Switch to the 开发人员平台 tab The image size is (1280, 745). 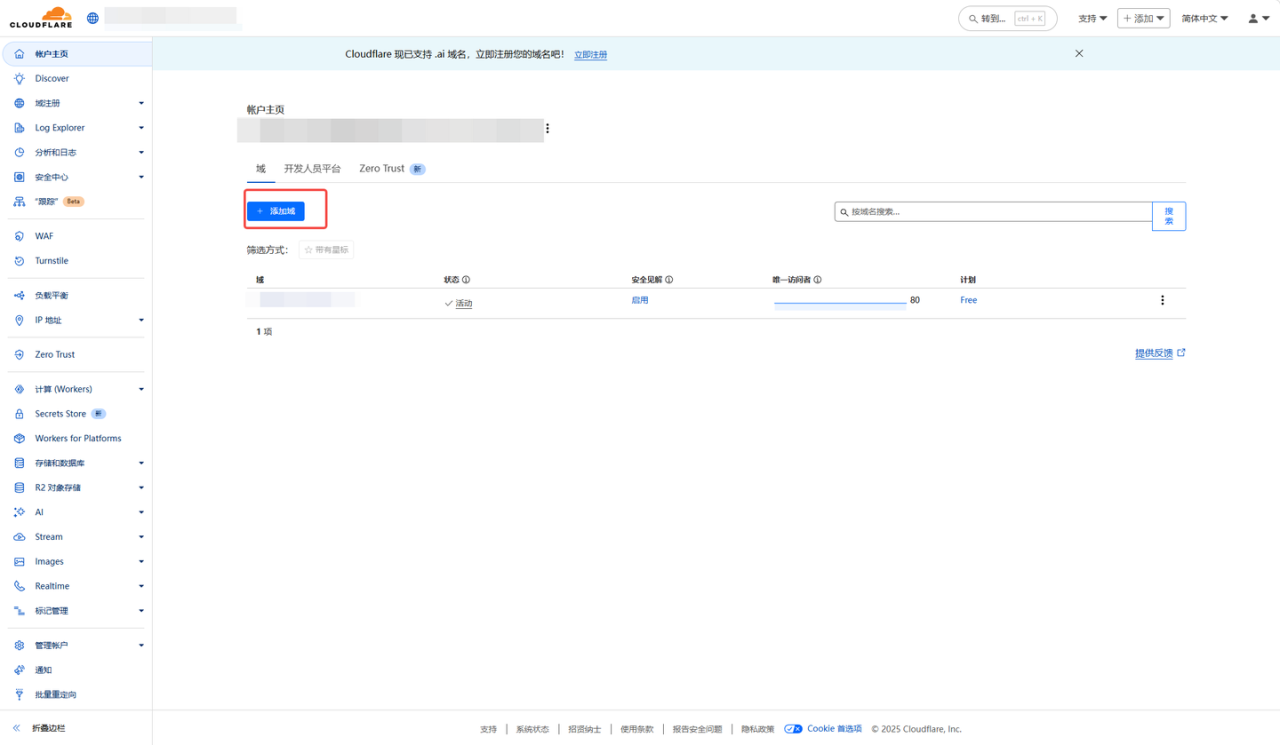pyautogui.click(x=312, y=169)
